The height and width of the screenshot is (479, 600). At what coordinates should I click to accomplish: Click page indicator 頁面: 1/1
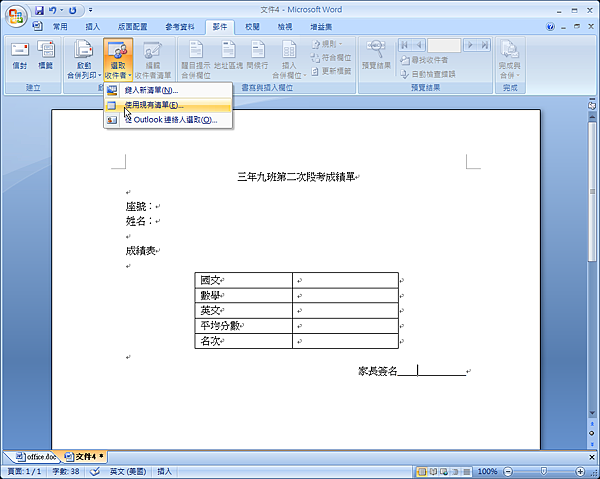click(24, 471)
